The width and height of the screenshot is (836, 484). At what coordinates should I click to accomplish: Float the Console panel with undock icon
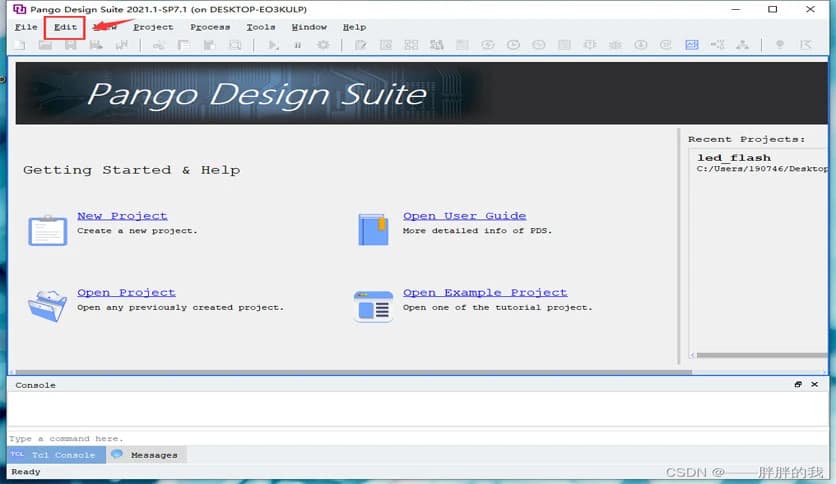point(798,384)
